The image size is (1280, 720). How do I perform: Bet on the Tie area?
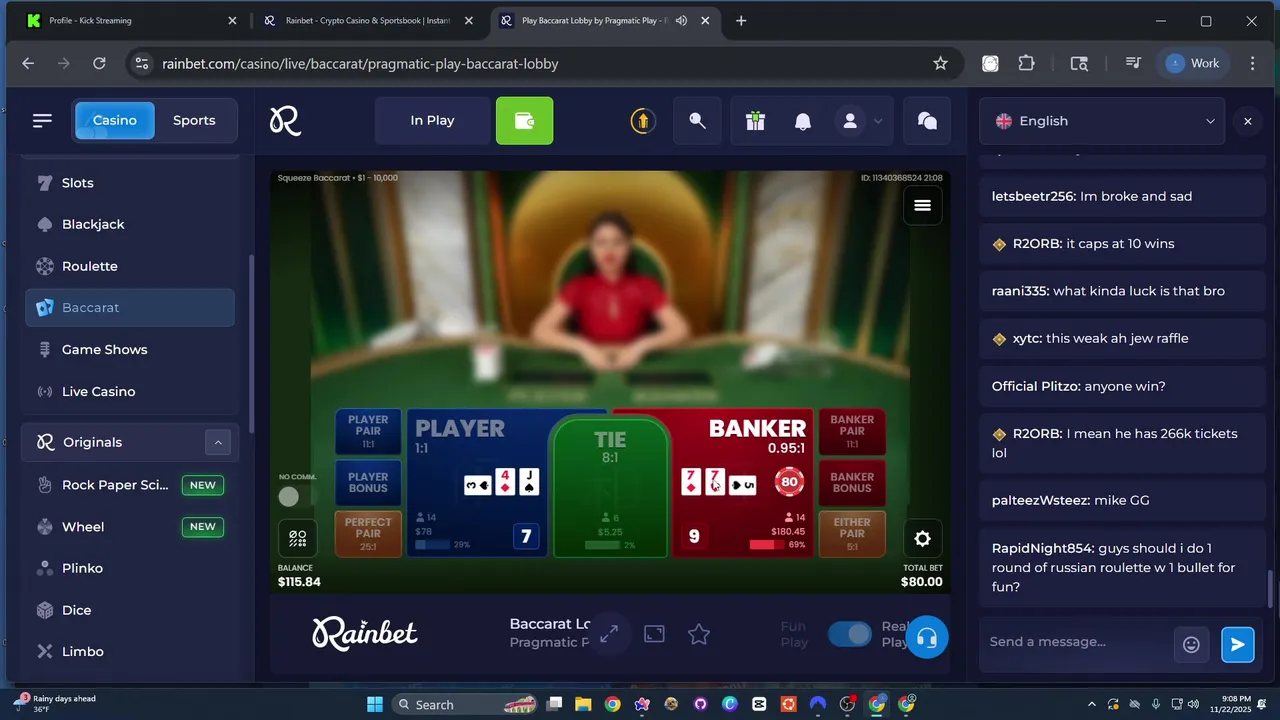(610, 488)
